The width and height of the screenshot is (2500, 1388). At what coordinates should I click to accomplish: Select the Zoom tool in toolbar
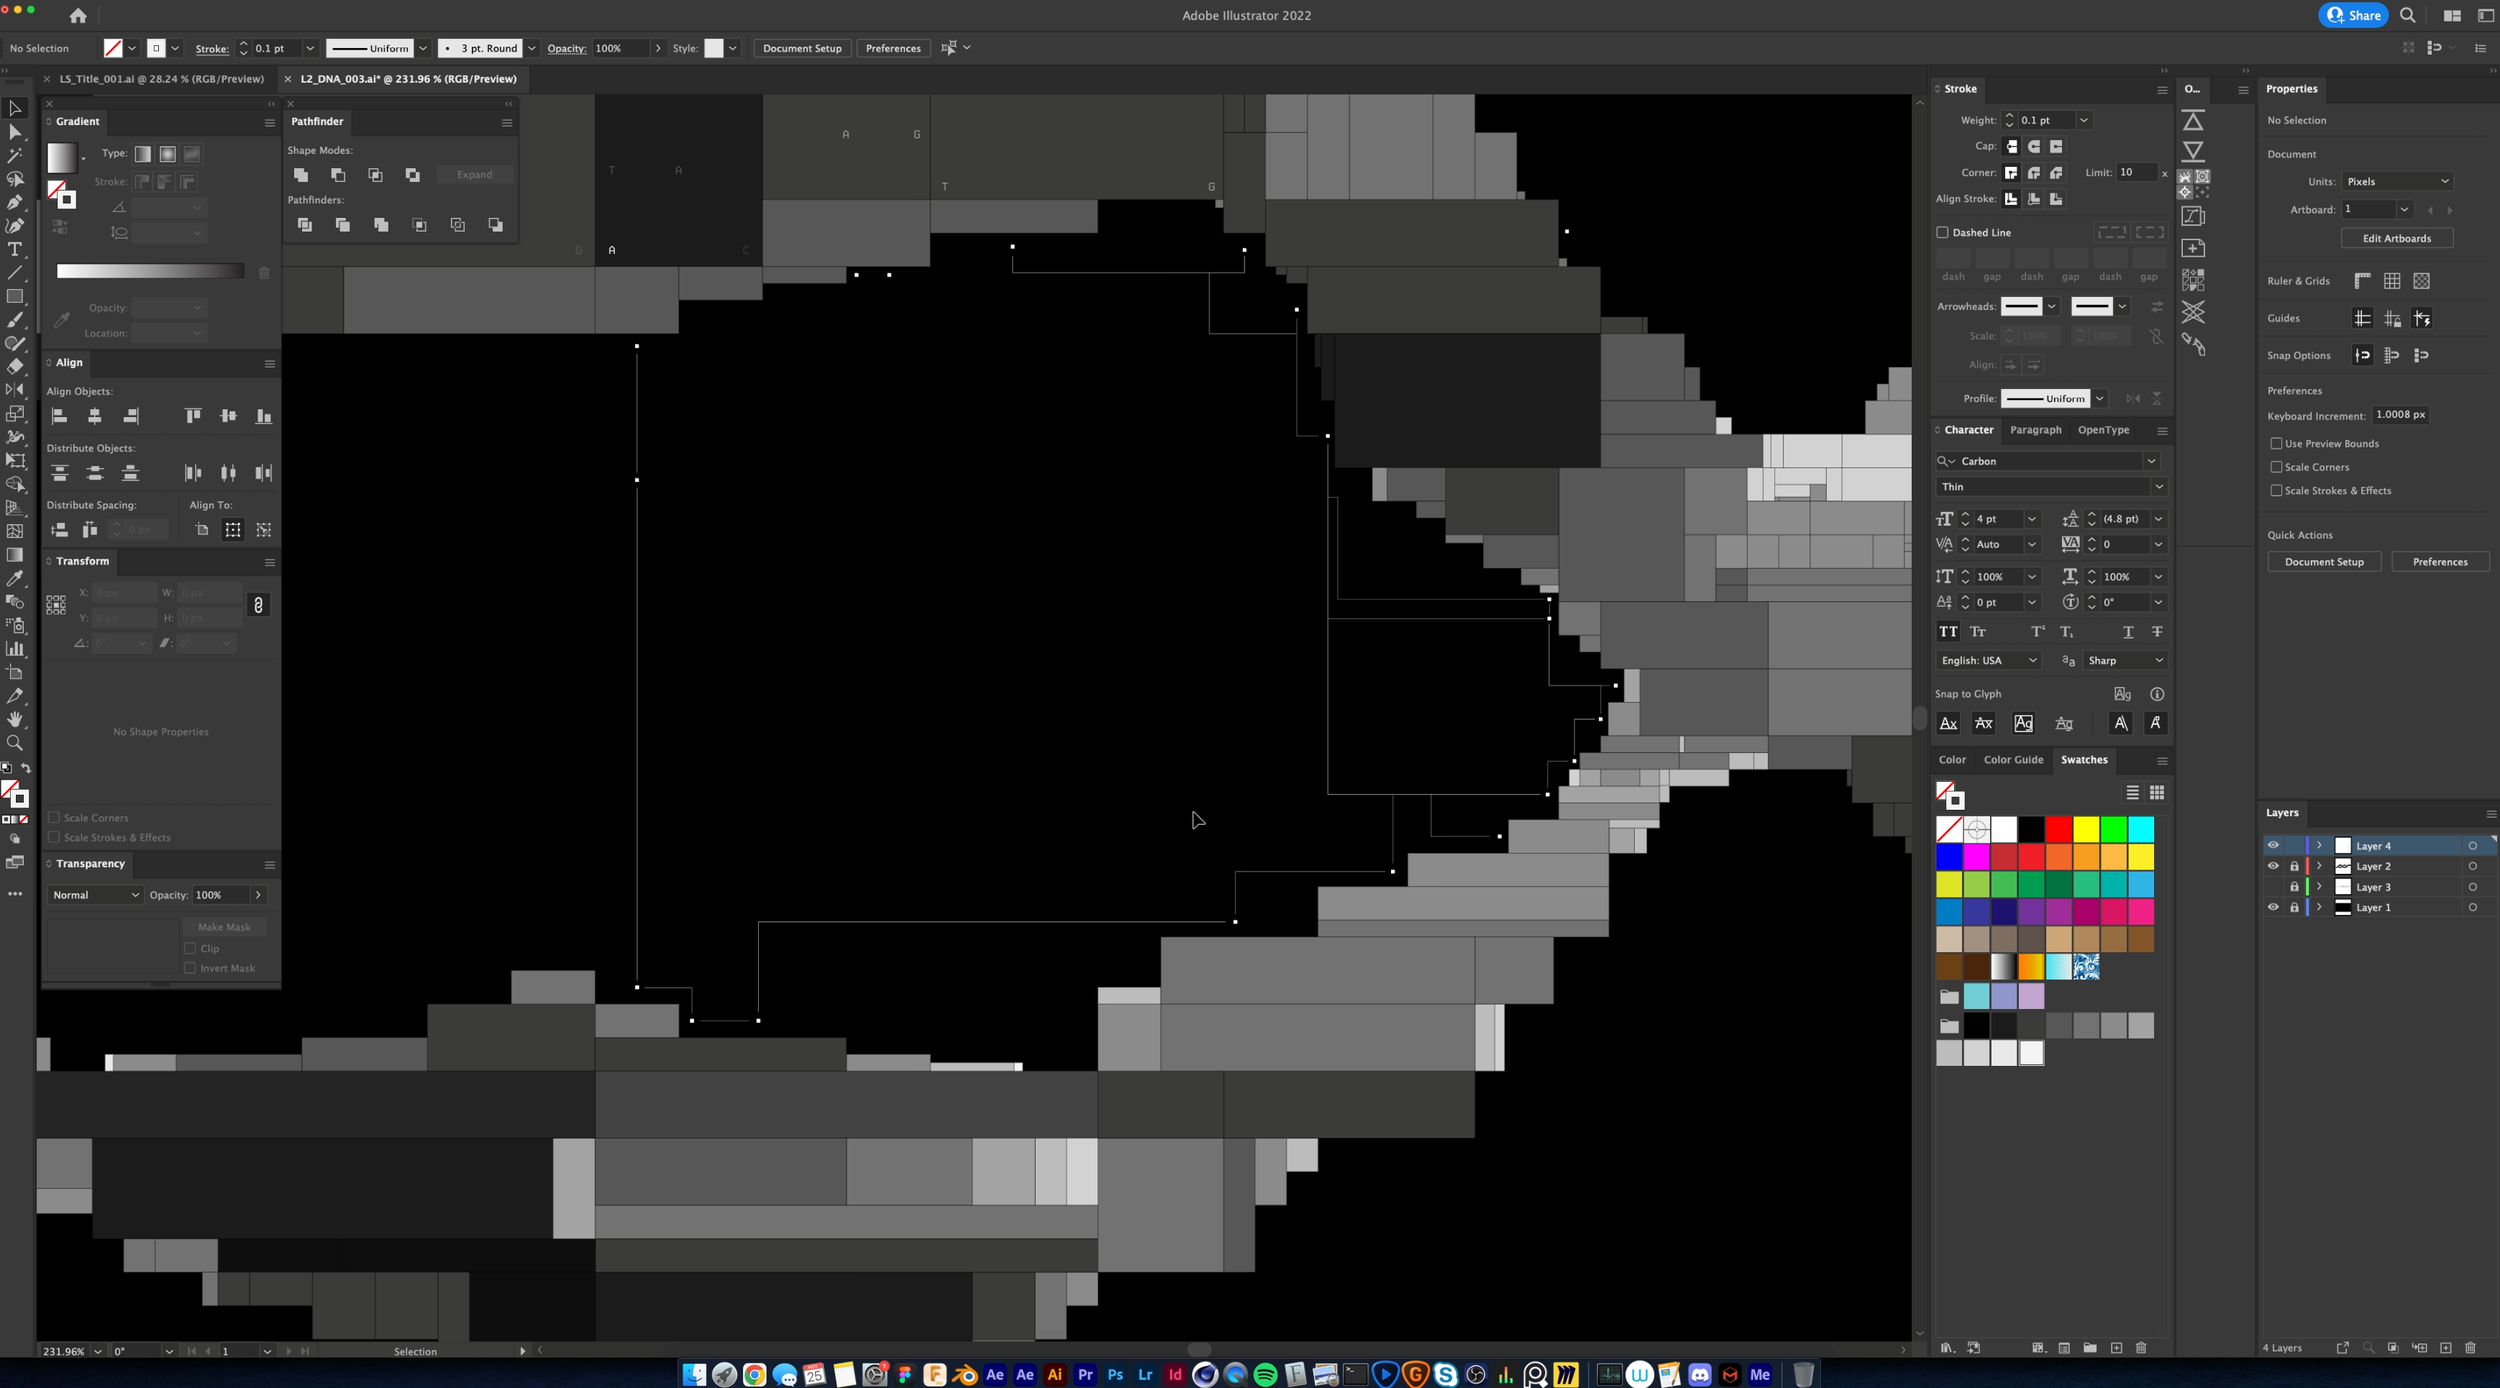pyautogui.click(x=15, y=743)
